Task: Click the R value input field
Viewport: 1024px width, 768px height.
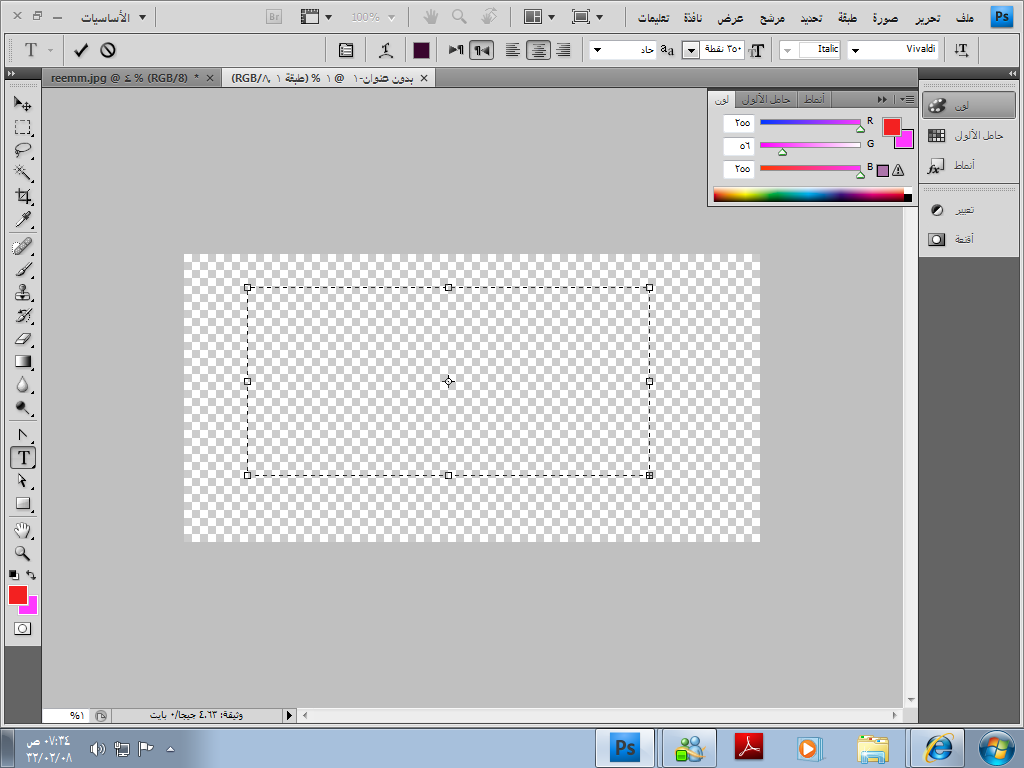Action: point(739,123)
